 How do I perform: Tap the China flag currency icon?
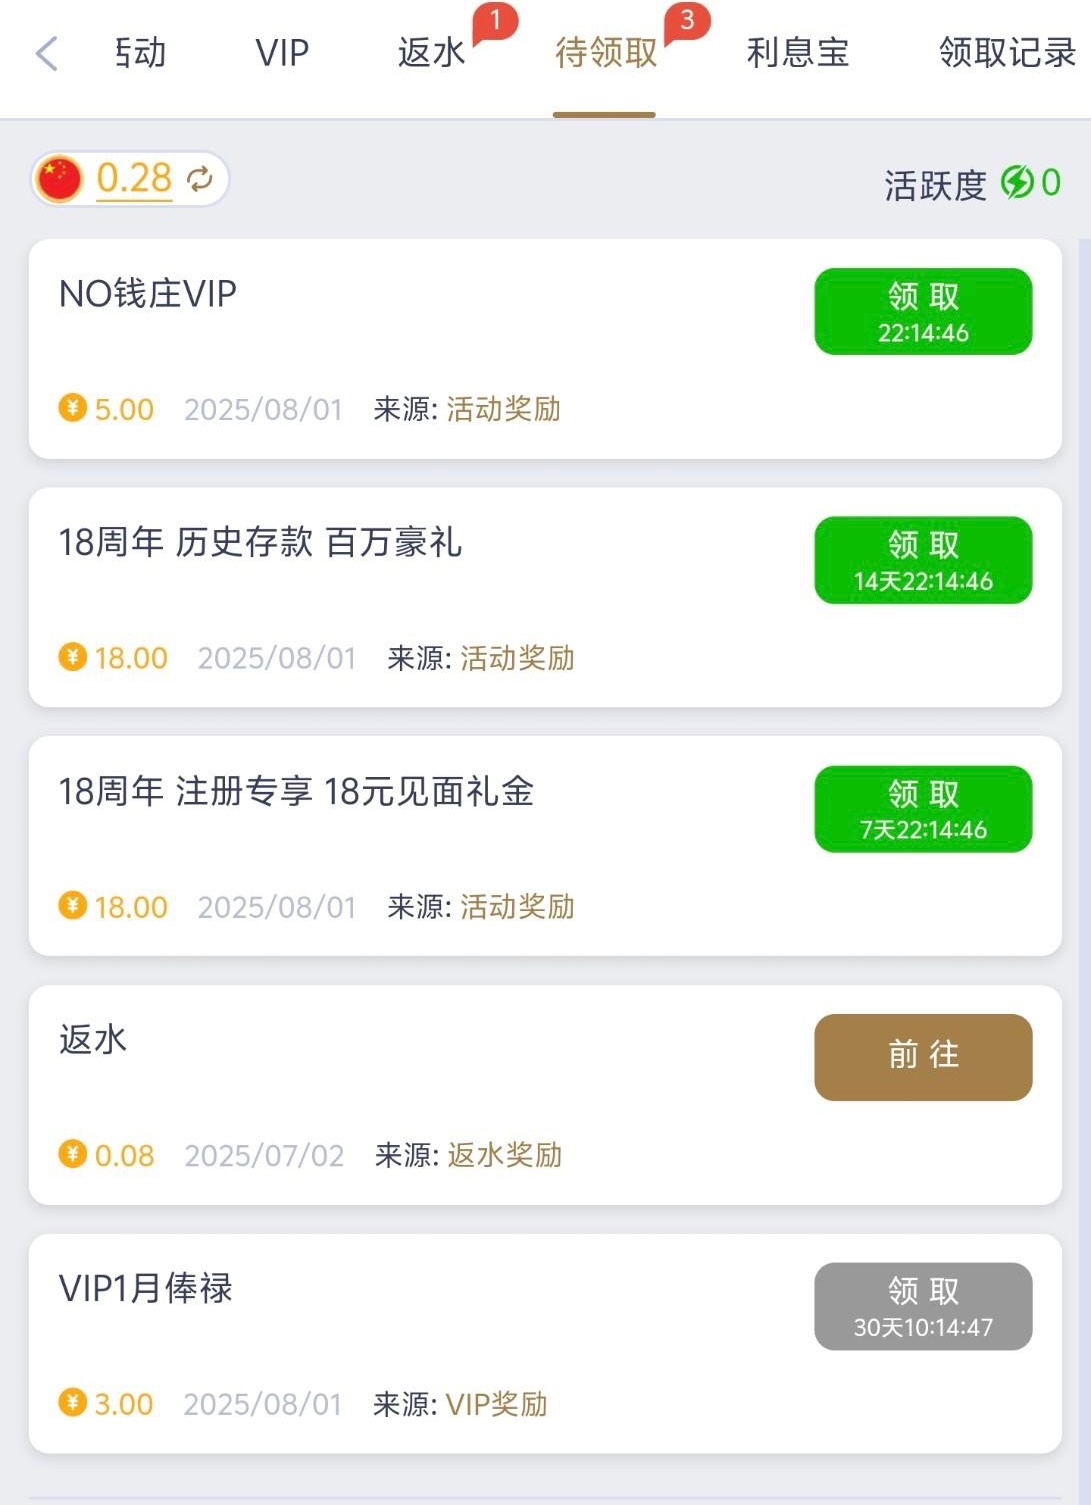59,180
